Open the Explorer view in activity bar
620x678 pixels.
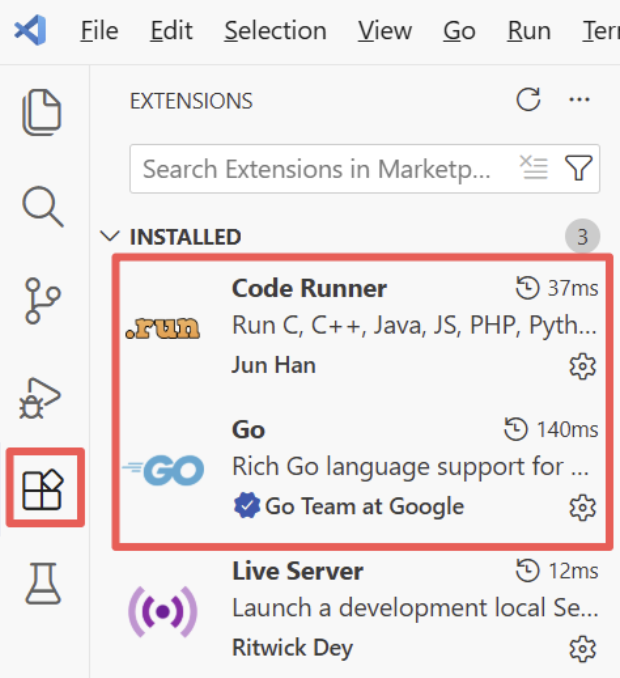[x=42, y=112]
